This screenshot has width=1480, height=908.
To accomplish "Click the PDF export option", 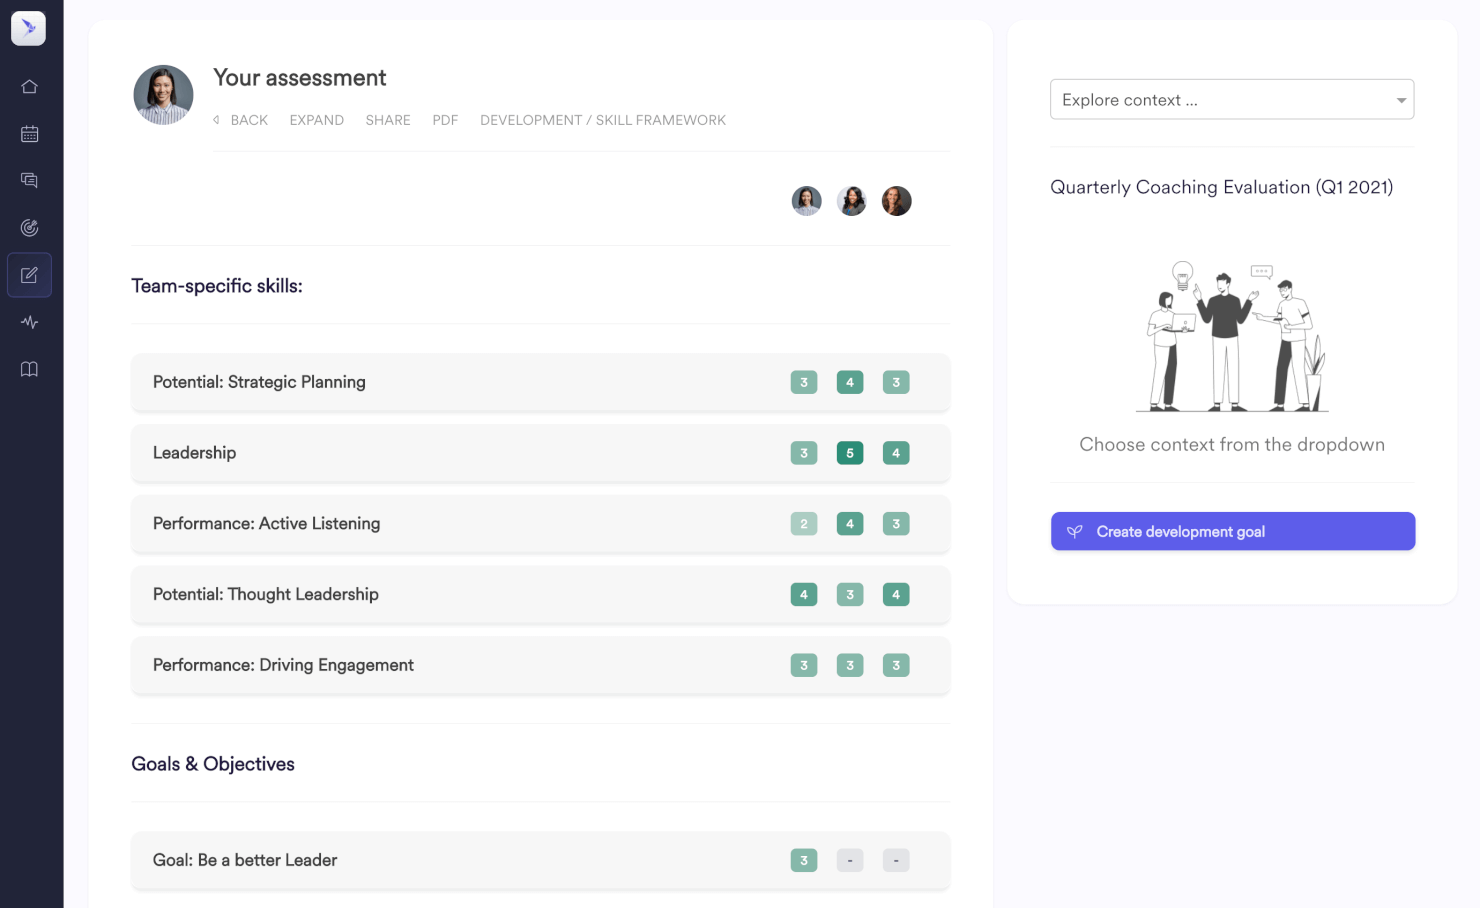I will pyautogui.click(x=445, y=120).
